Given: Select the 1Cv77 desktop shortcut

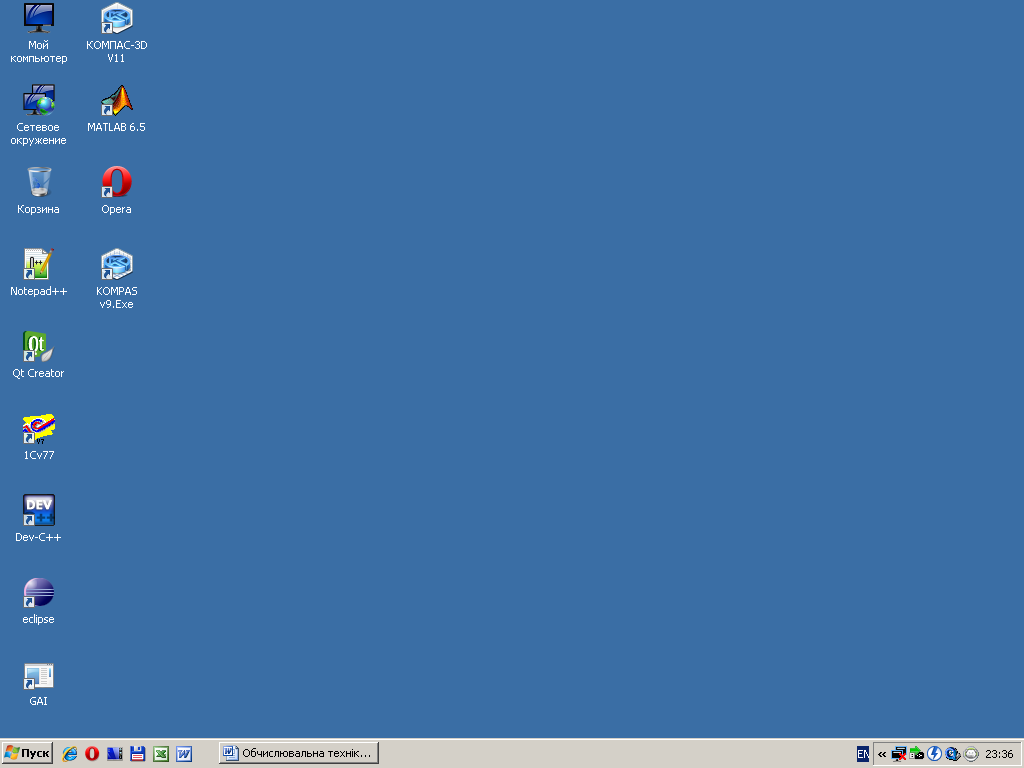Looking at the screenshot, I should pos(39,436).
